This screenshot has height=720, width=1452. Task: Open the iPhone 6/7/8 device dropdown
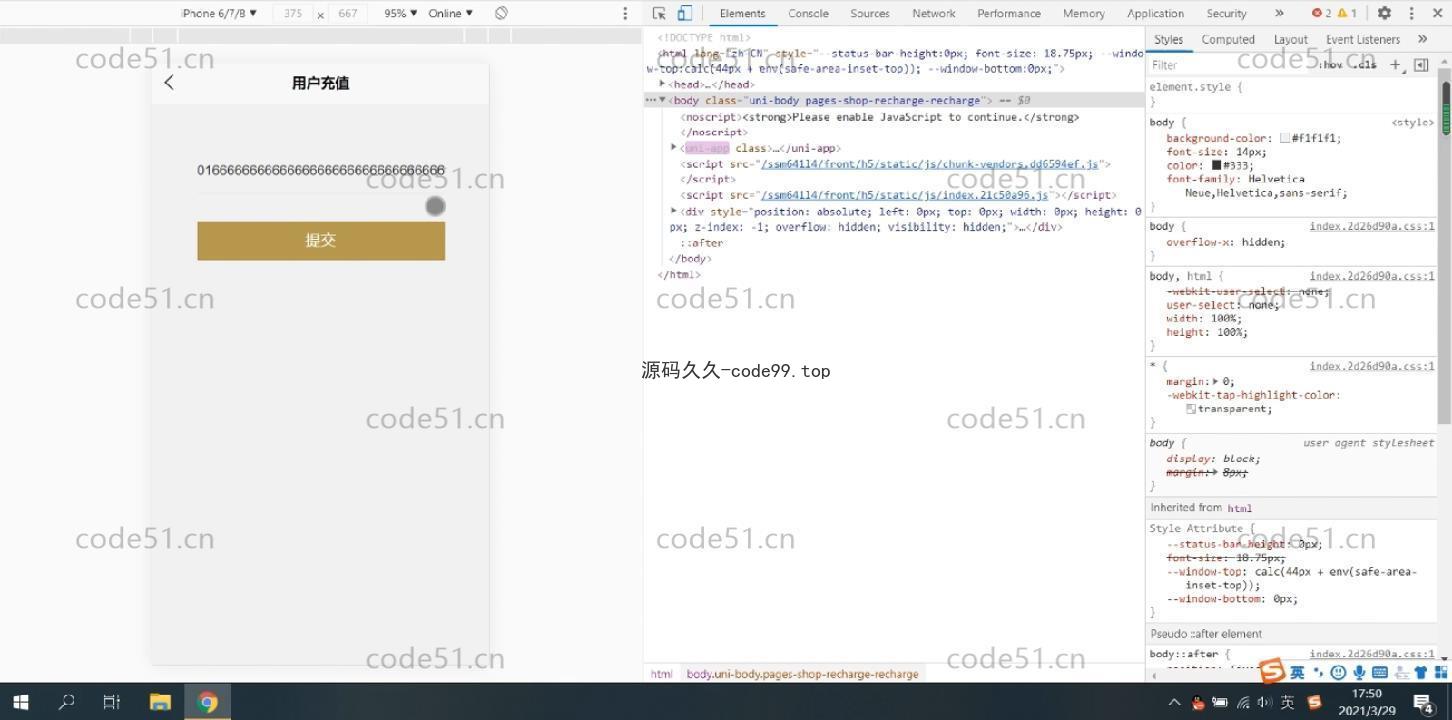[219, 13]
